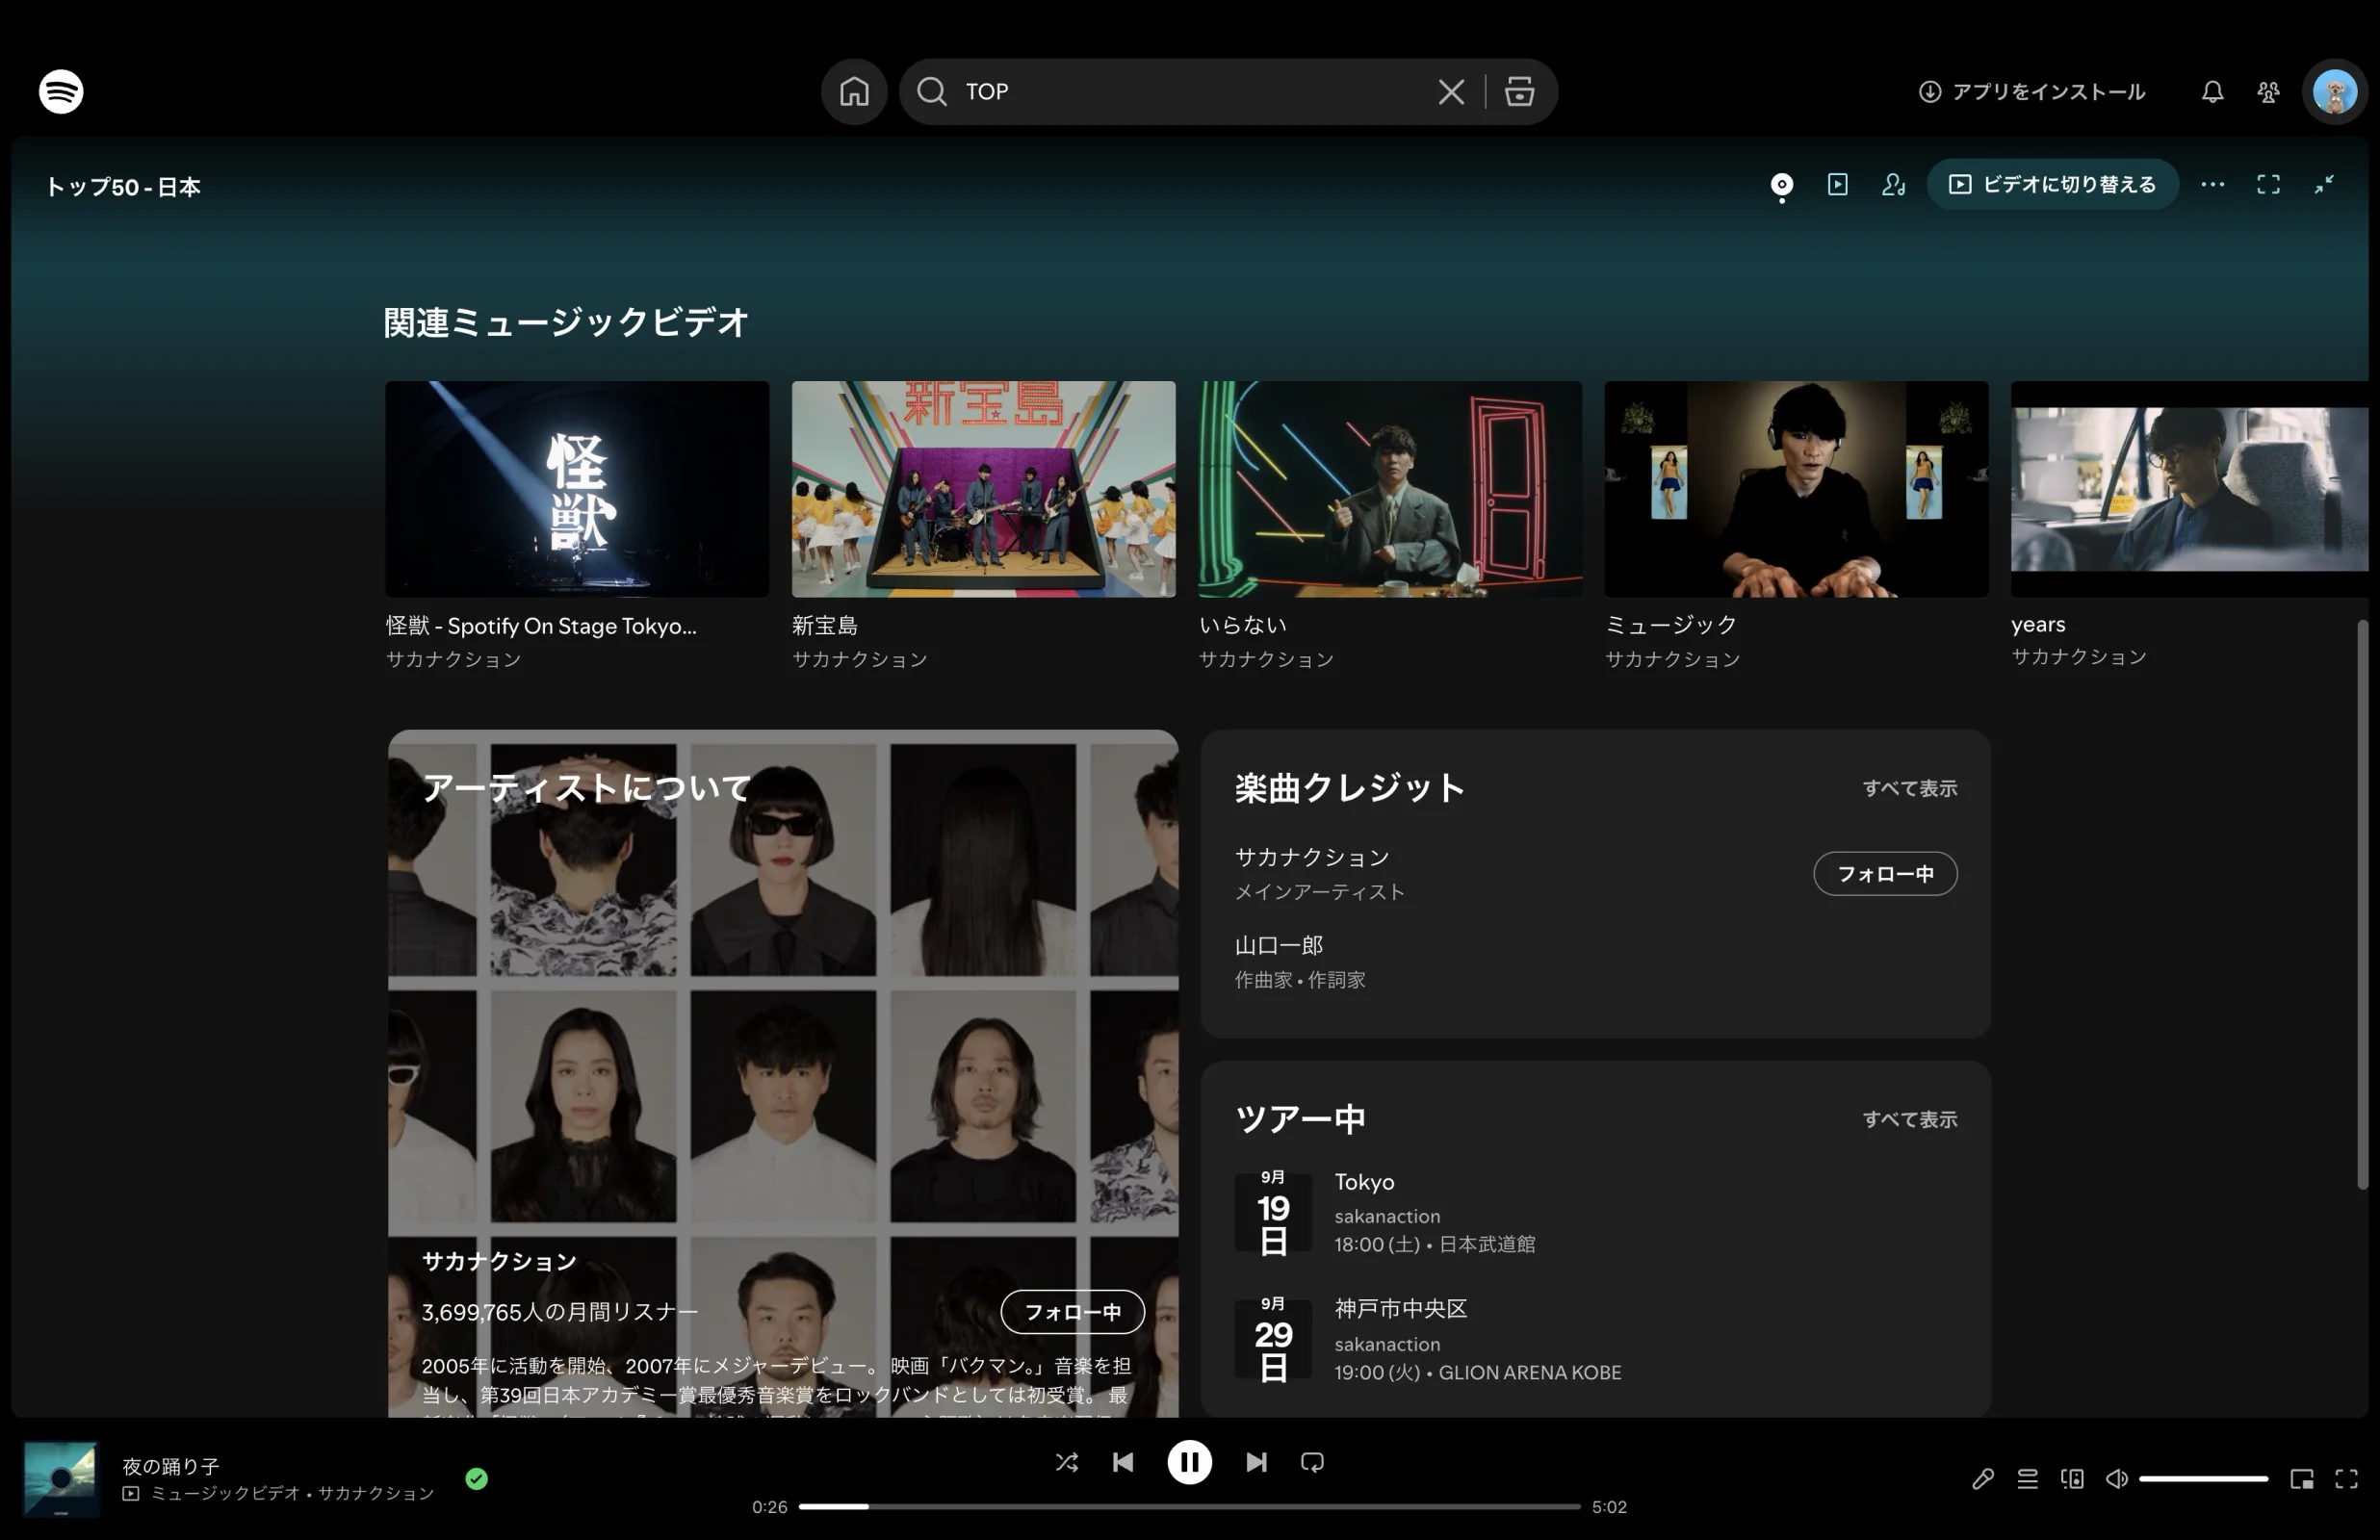Click ビデオに切り替える switch-to-video button
The height and width of the screenshot is (1540, 2380).
[2052, 184]
